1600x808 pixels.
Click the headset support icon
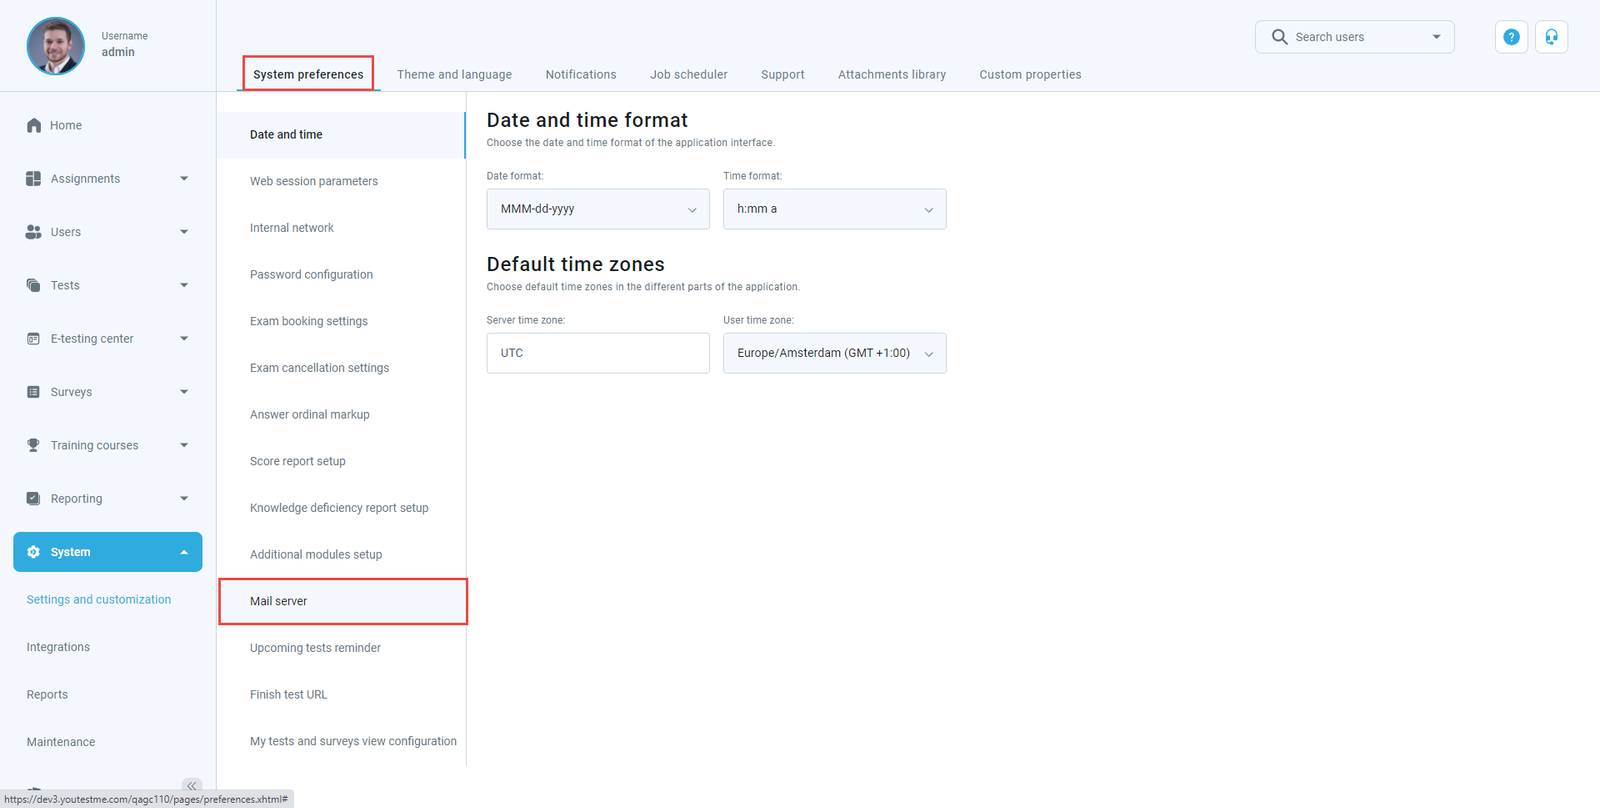(1551, 37)
